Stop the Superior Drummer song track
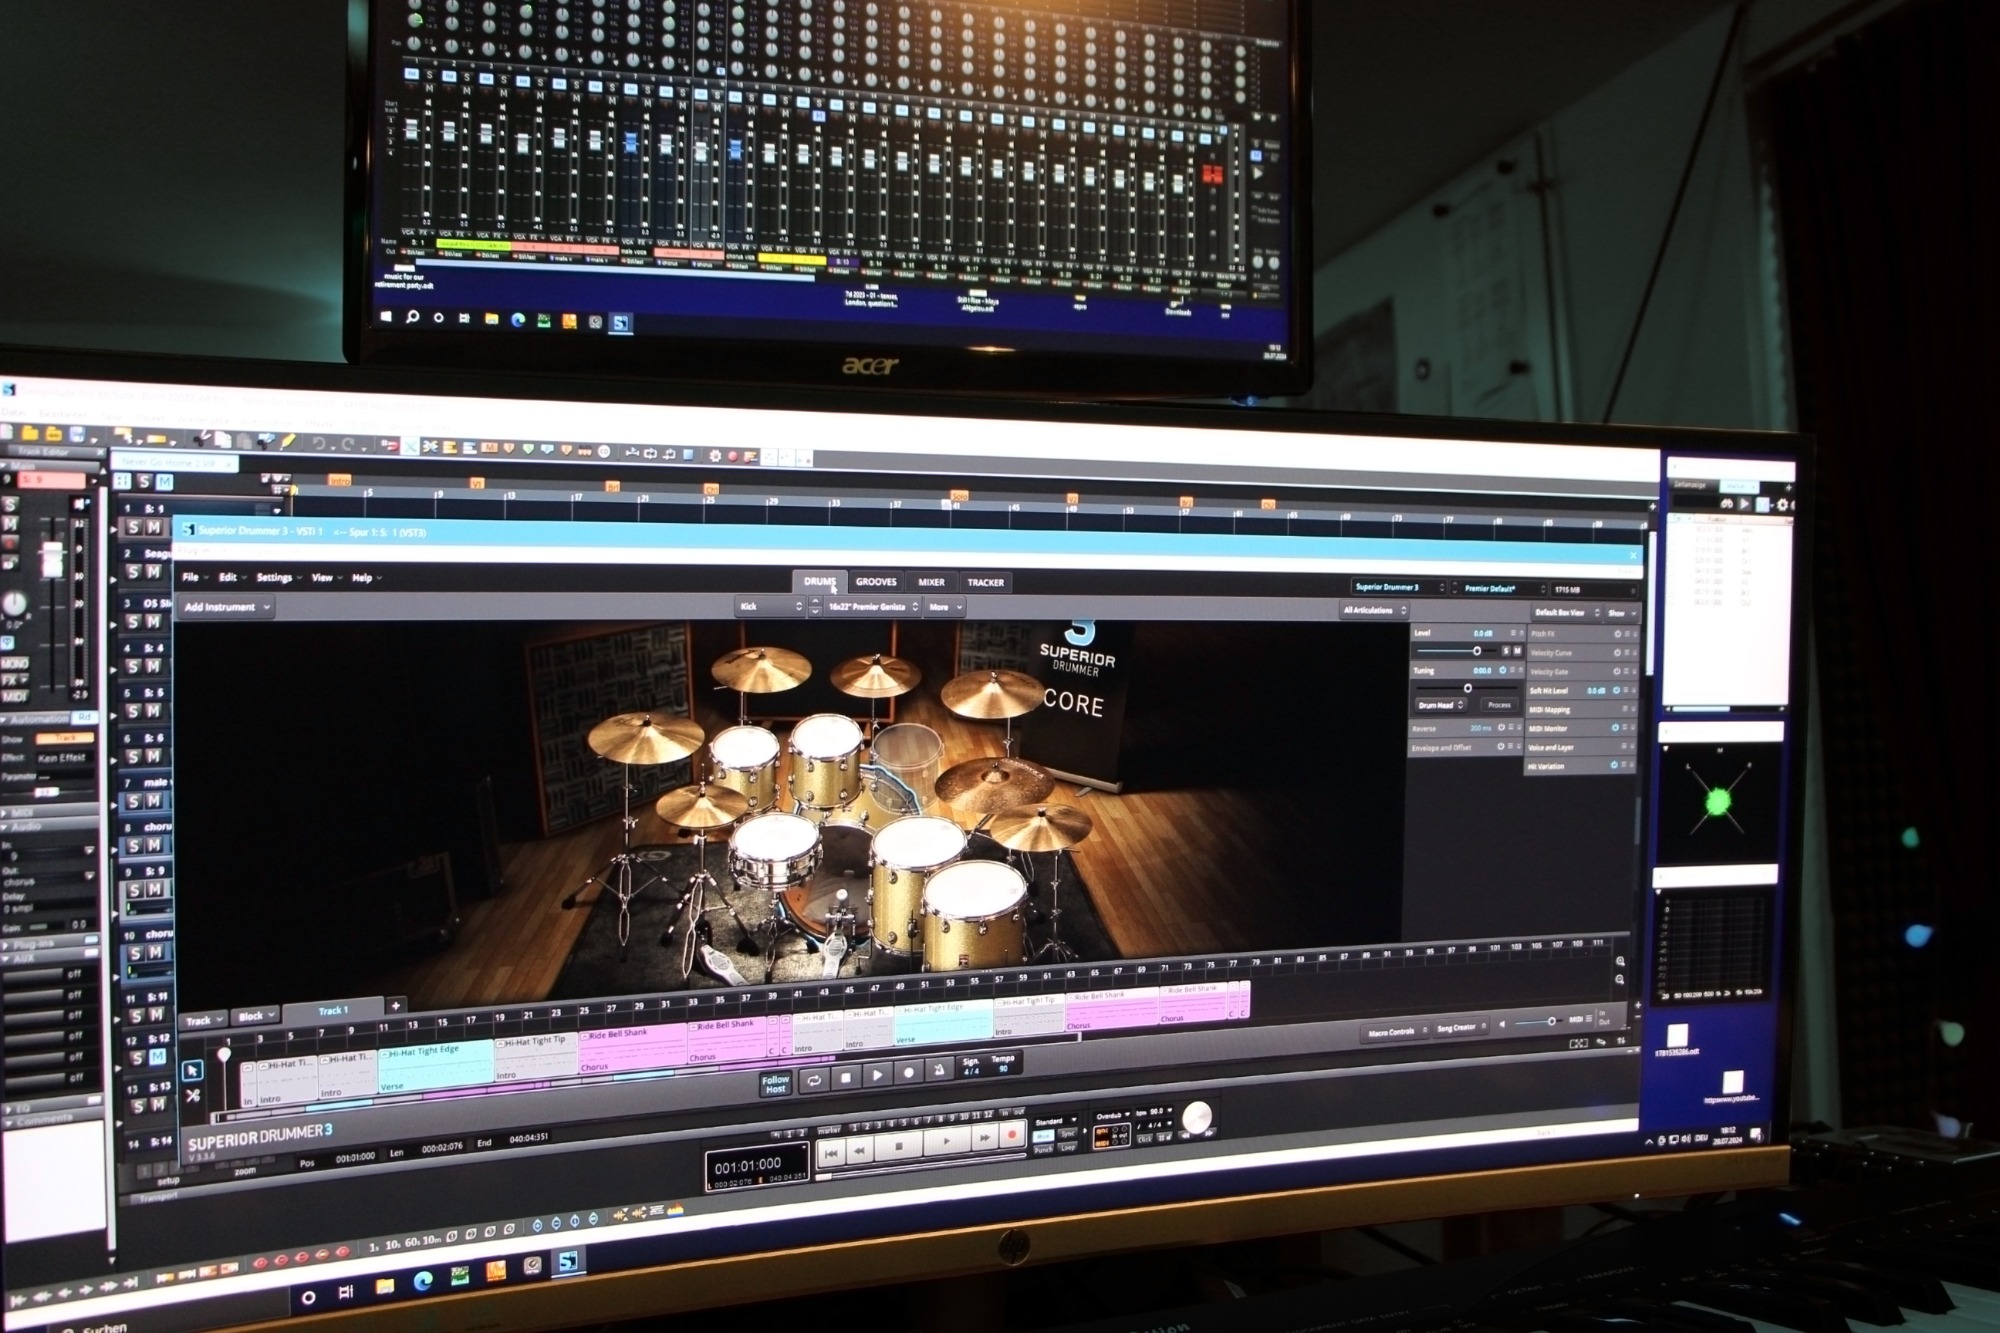The image size is (2000, 1333). point(846,1078)
